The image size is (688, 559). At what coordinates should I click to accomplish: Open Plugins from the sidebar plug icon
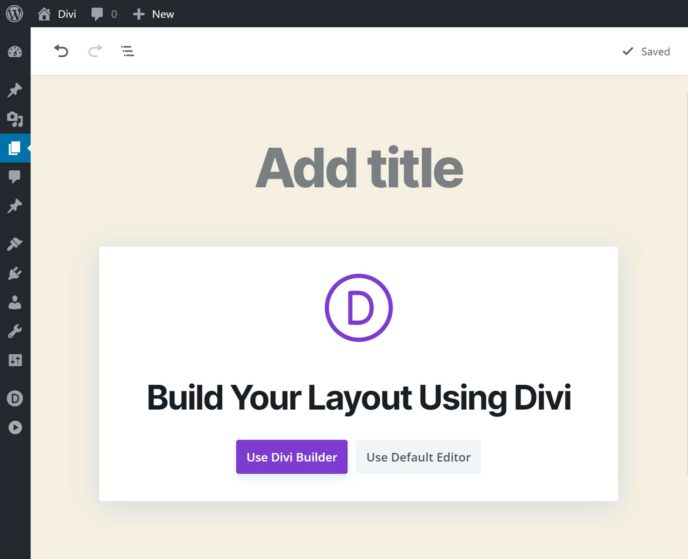(15, 273)
